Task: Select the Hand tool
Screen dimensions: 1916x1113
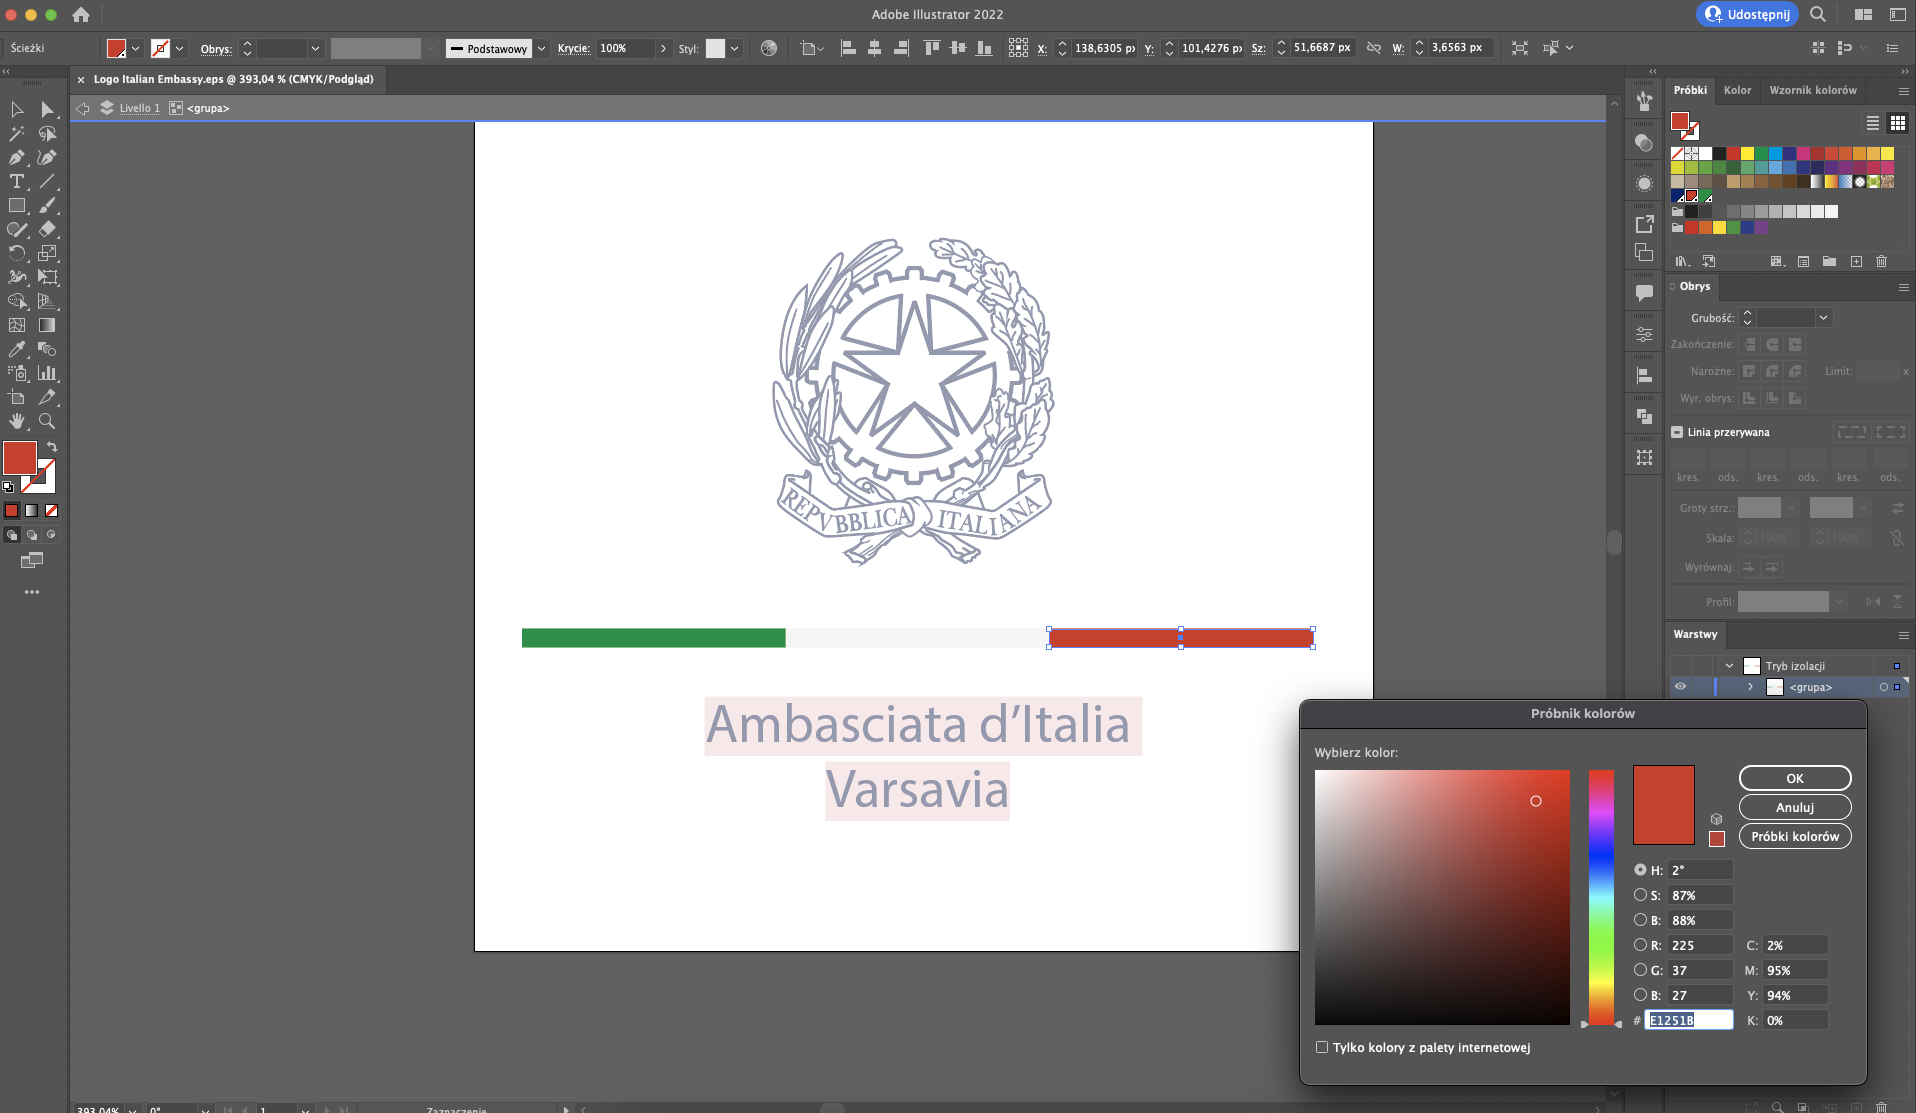Action: [17, 421]
